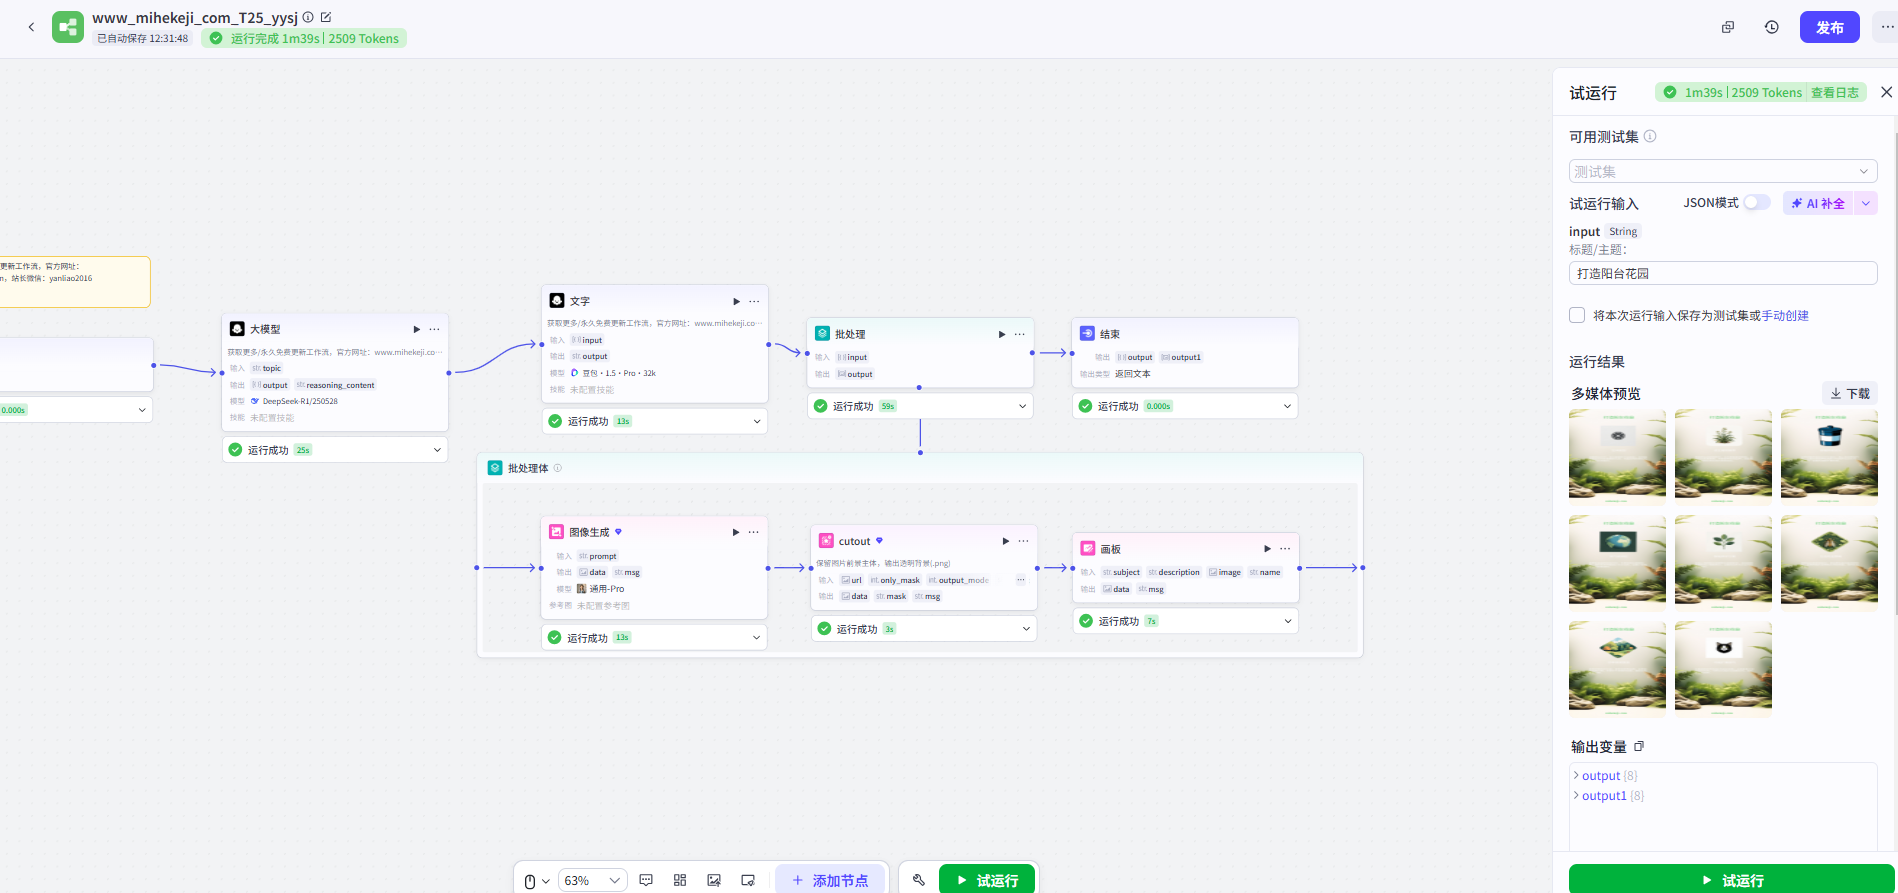
Task: Run the 图像生成 node with its play icon
Action: [736, 532]
